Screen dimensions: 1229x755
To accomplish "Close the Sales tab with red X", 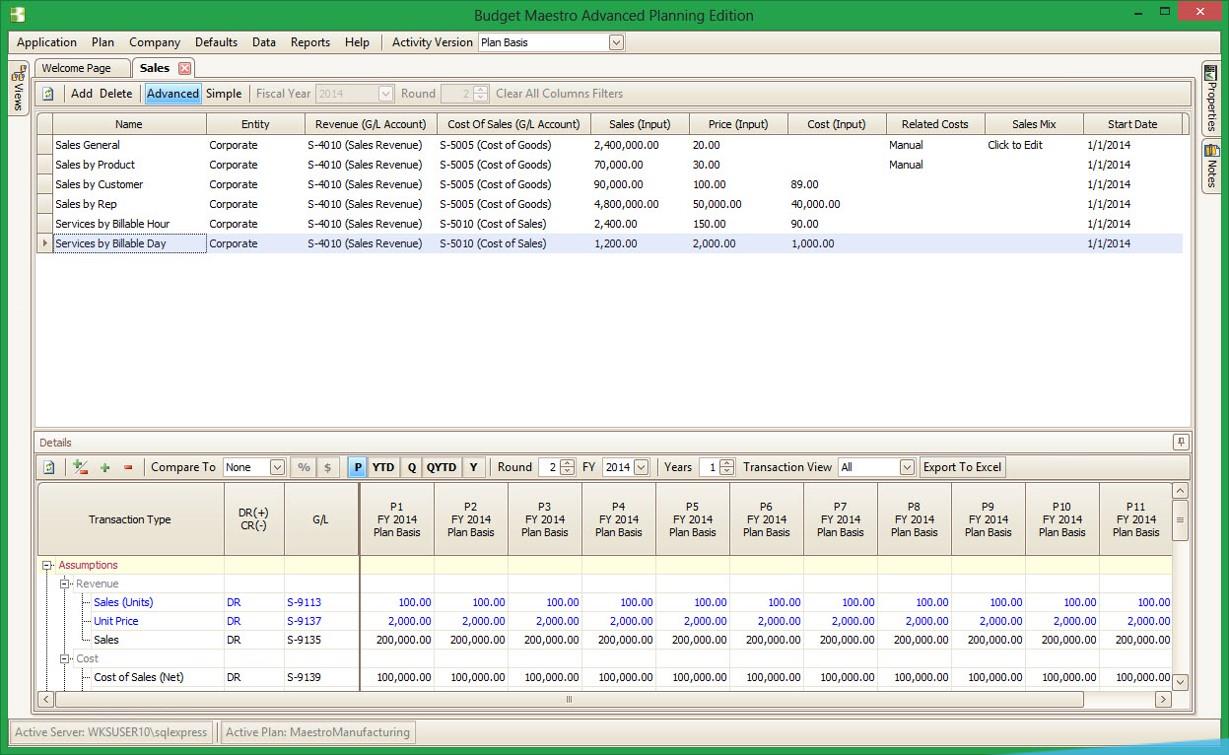I will point(184,68).
